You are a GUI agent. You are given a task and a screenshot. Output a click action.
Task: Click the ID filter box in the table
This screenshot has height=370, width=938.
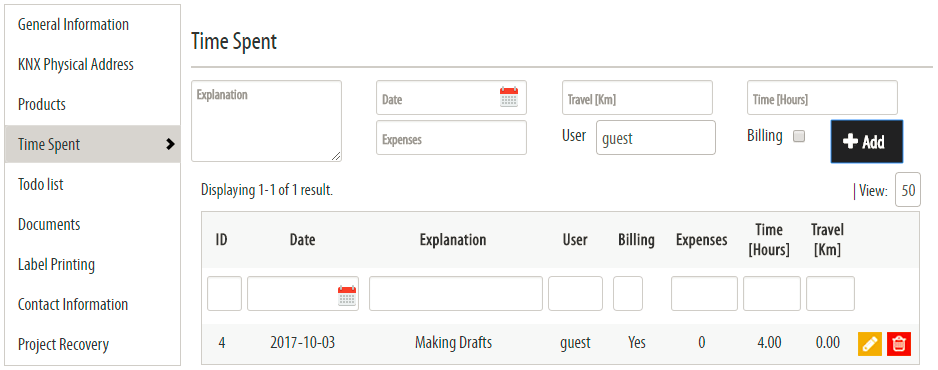point(224,293)
